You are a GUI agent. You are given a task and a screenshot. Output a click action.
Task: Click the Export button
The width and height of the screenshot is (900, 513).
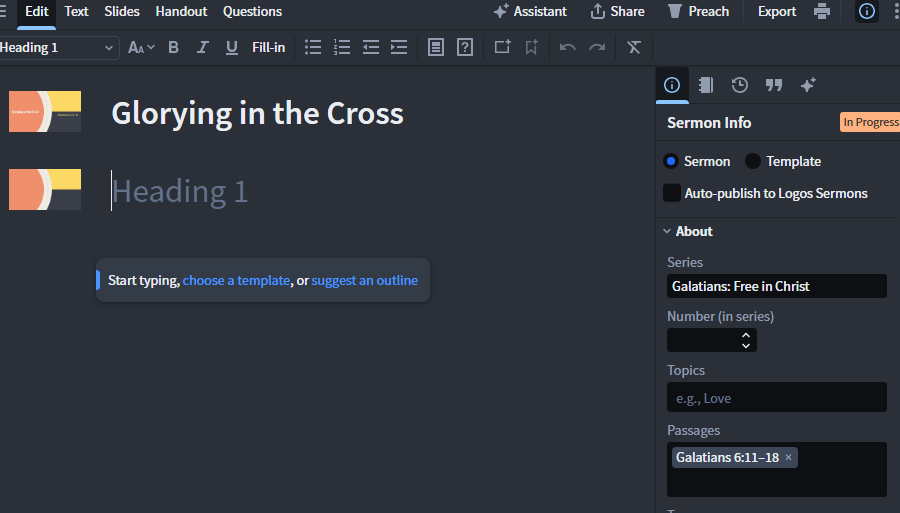[777, 11]
